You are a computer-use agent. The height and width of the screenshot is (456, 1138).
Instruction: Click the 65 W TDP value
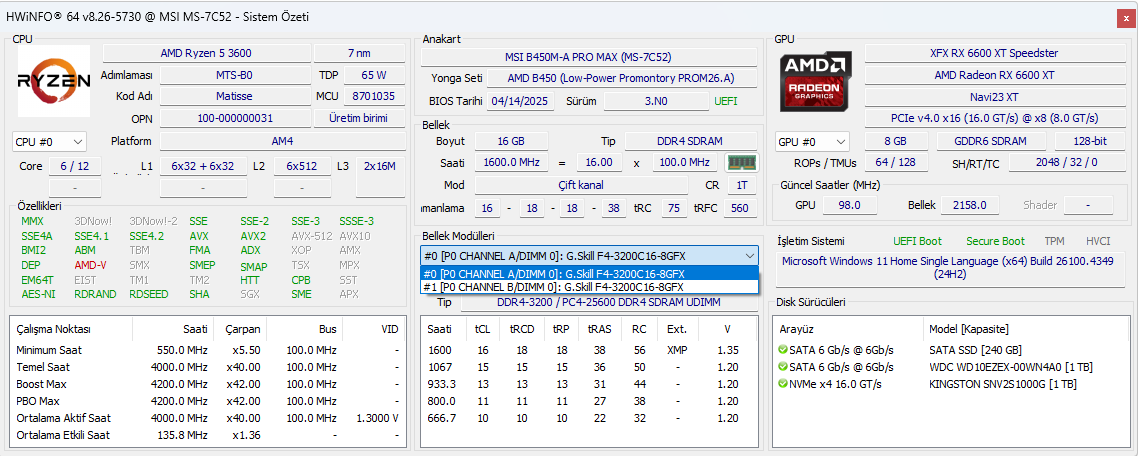373,75
